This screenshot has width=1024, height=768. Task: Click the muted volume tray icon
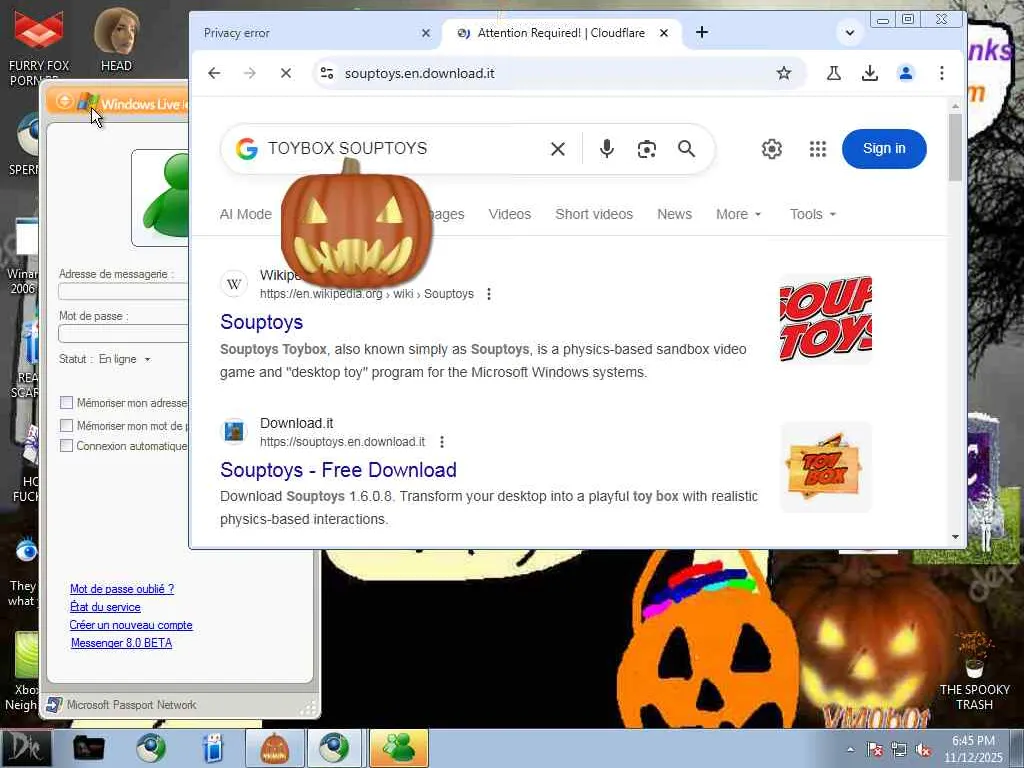tap(923, 750)
